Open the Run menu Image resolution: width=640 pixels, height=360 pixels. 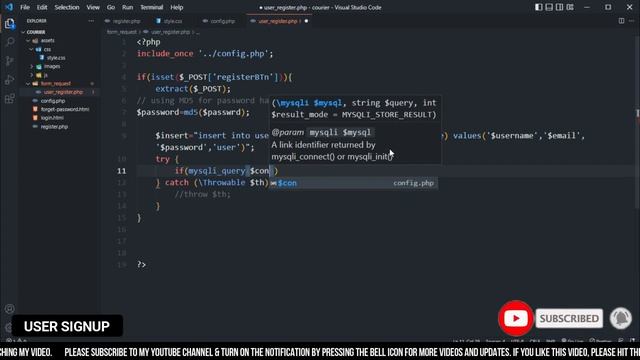click(x=128, y=7)
